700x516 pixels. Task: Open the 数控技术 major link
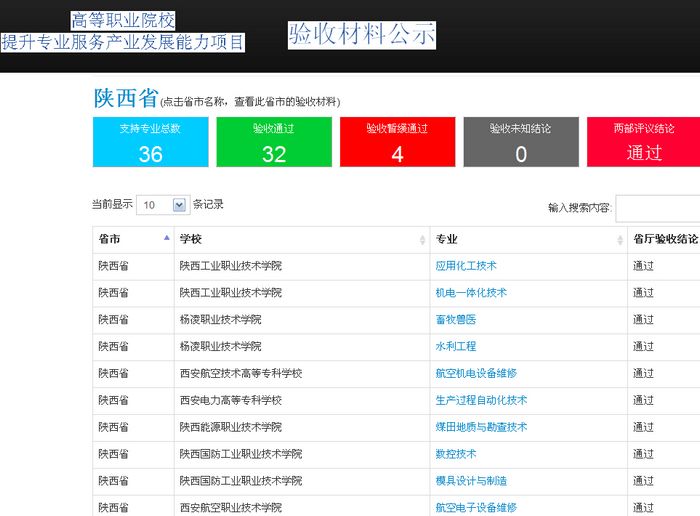(455, 454)
